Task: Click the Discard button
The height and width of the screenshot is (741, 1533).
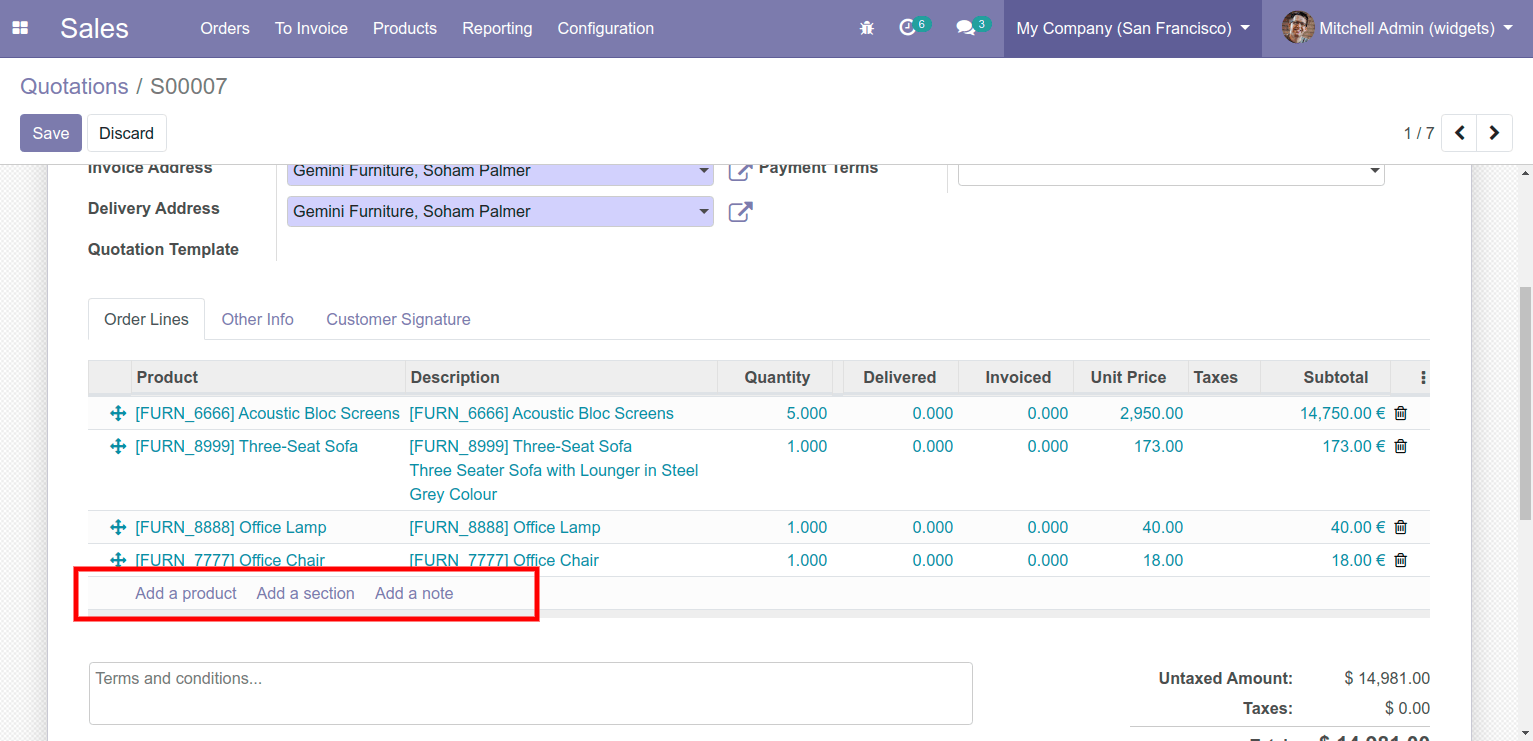Action: (x=127, y=133)
